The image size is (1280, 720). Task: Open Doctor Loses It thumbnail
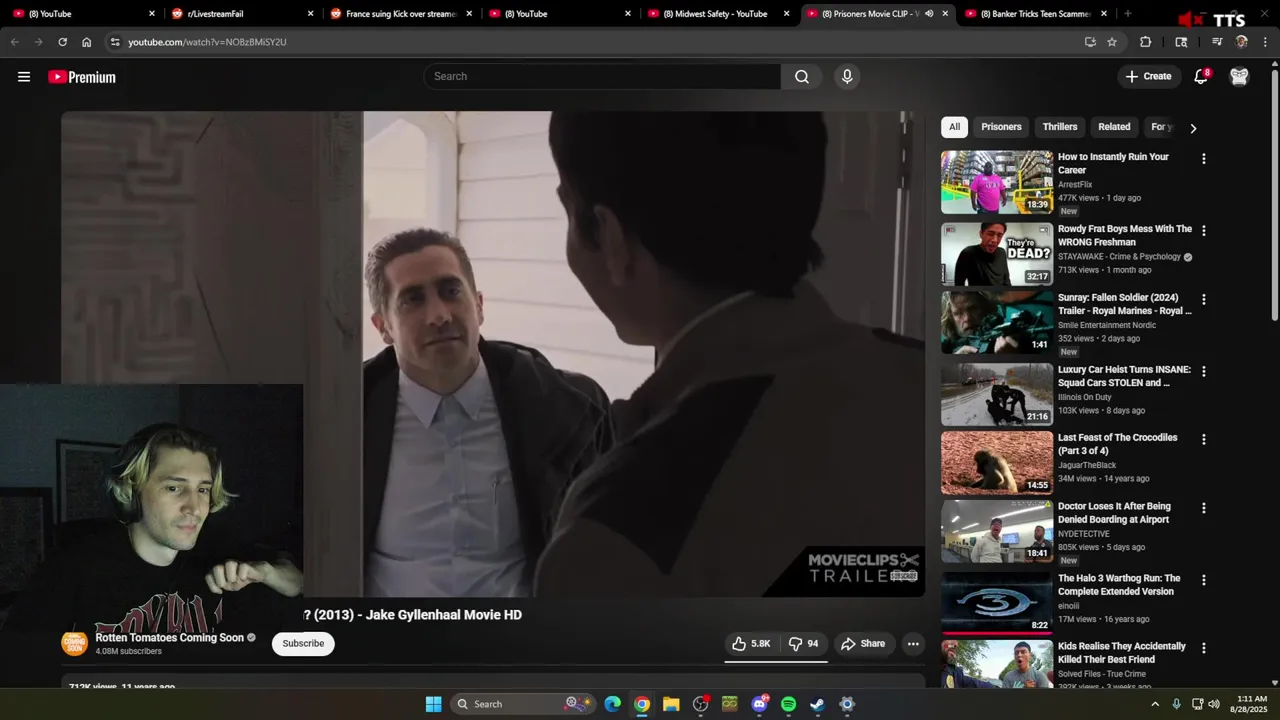pos(997,531)
